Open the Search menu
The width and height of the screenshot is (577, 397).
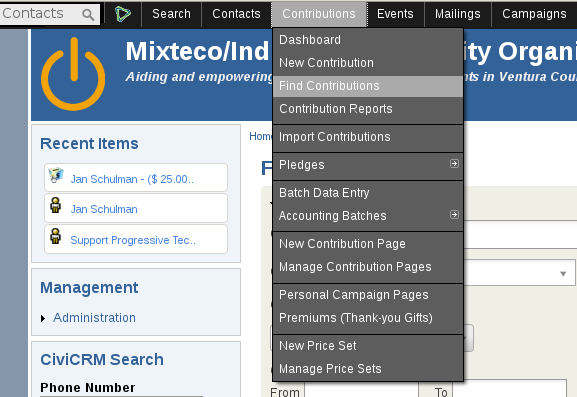[x=171, y=14]
